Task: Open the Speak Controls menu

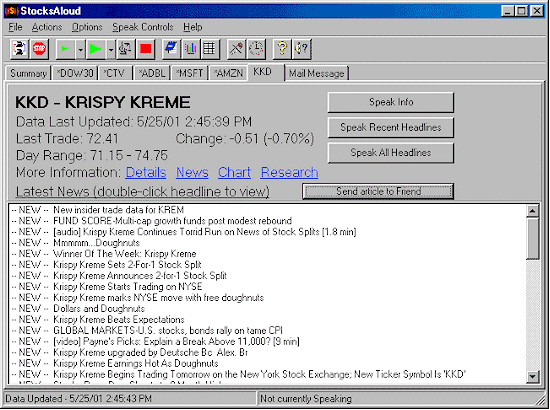Action: [x=143, y=27]
